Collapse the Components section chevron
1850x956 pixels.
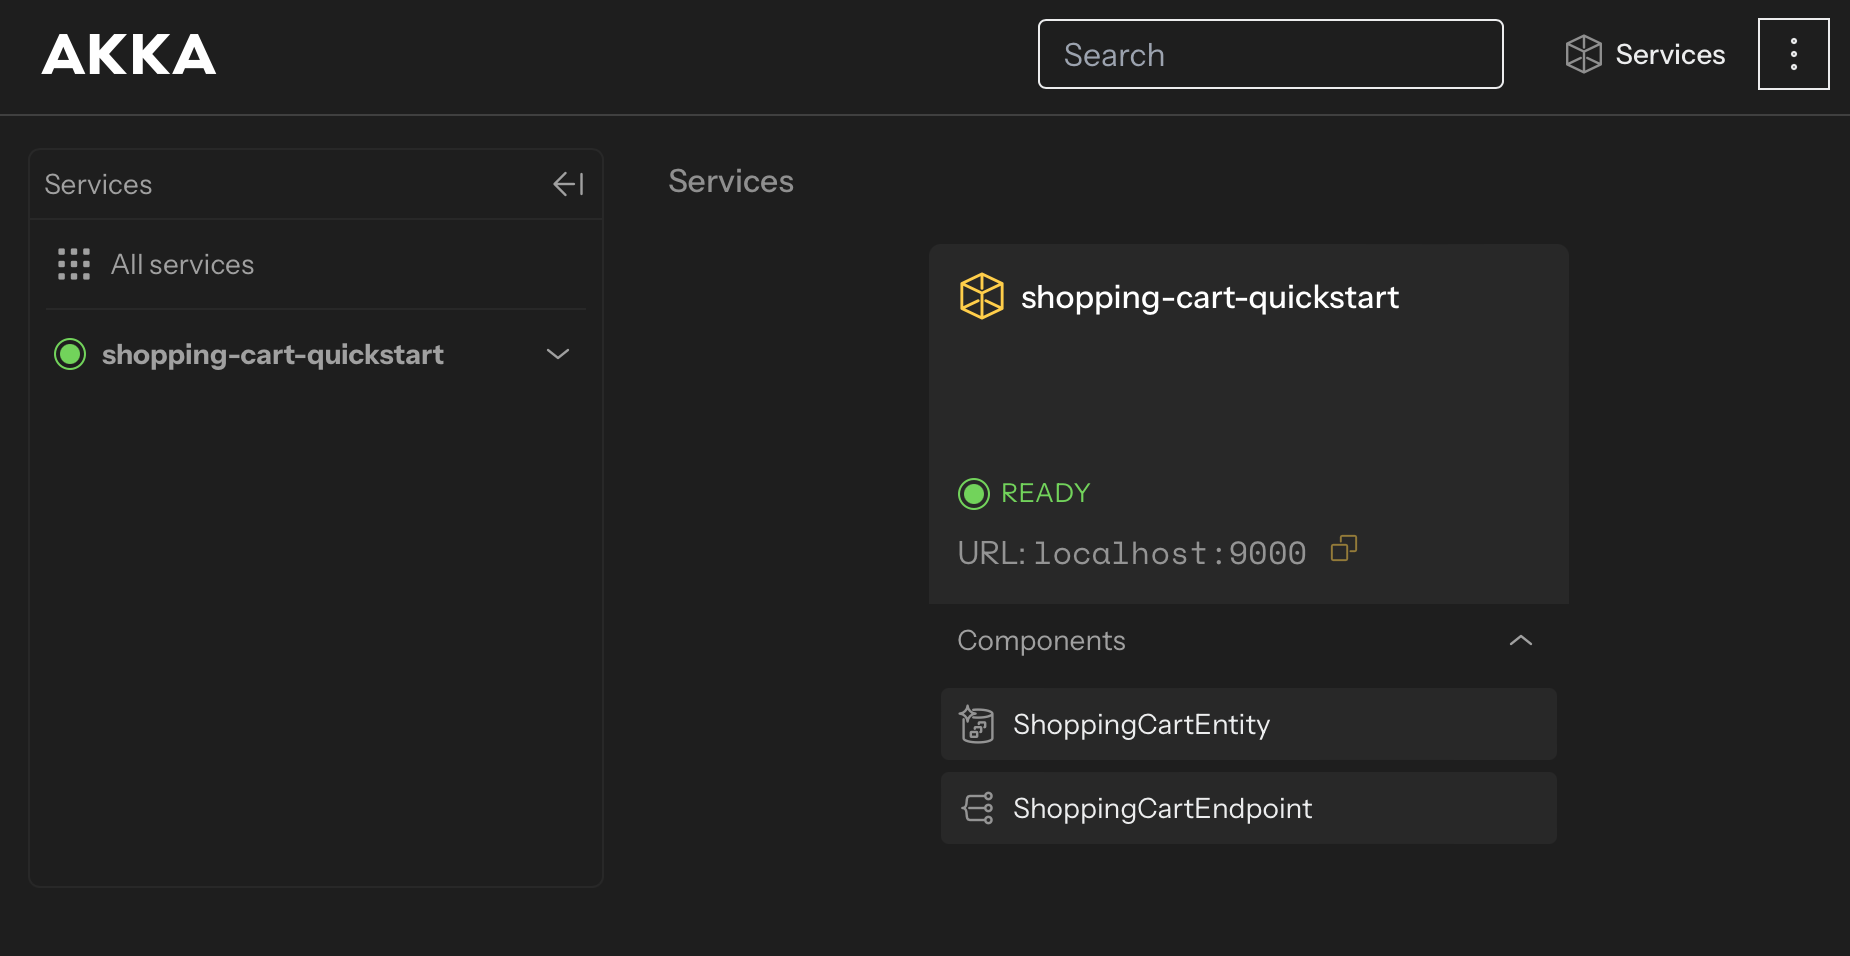click(x=1520, y=640)
